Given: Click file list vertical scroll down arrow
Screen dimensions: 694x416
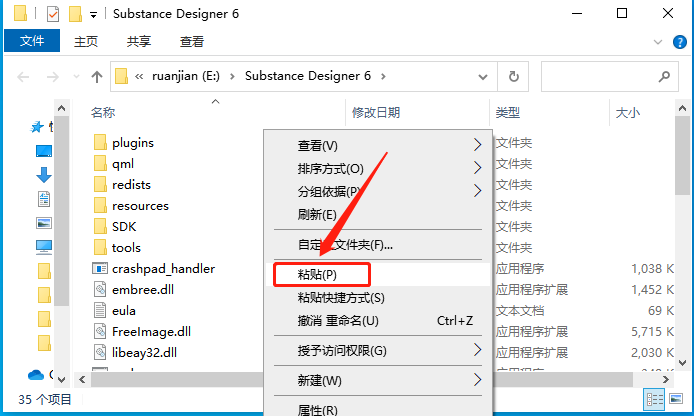Looking at the screenshot, I should (682, 363).
